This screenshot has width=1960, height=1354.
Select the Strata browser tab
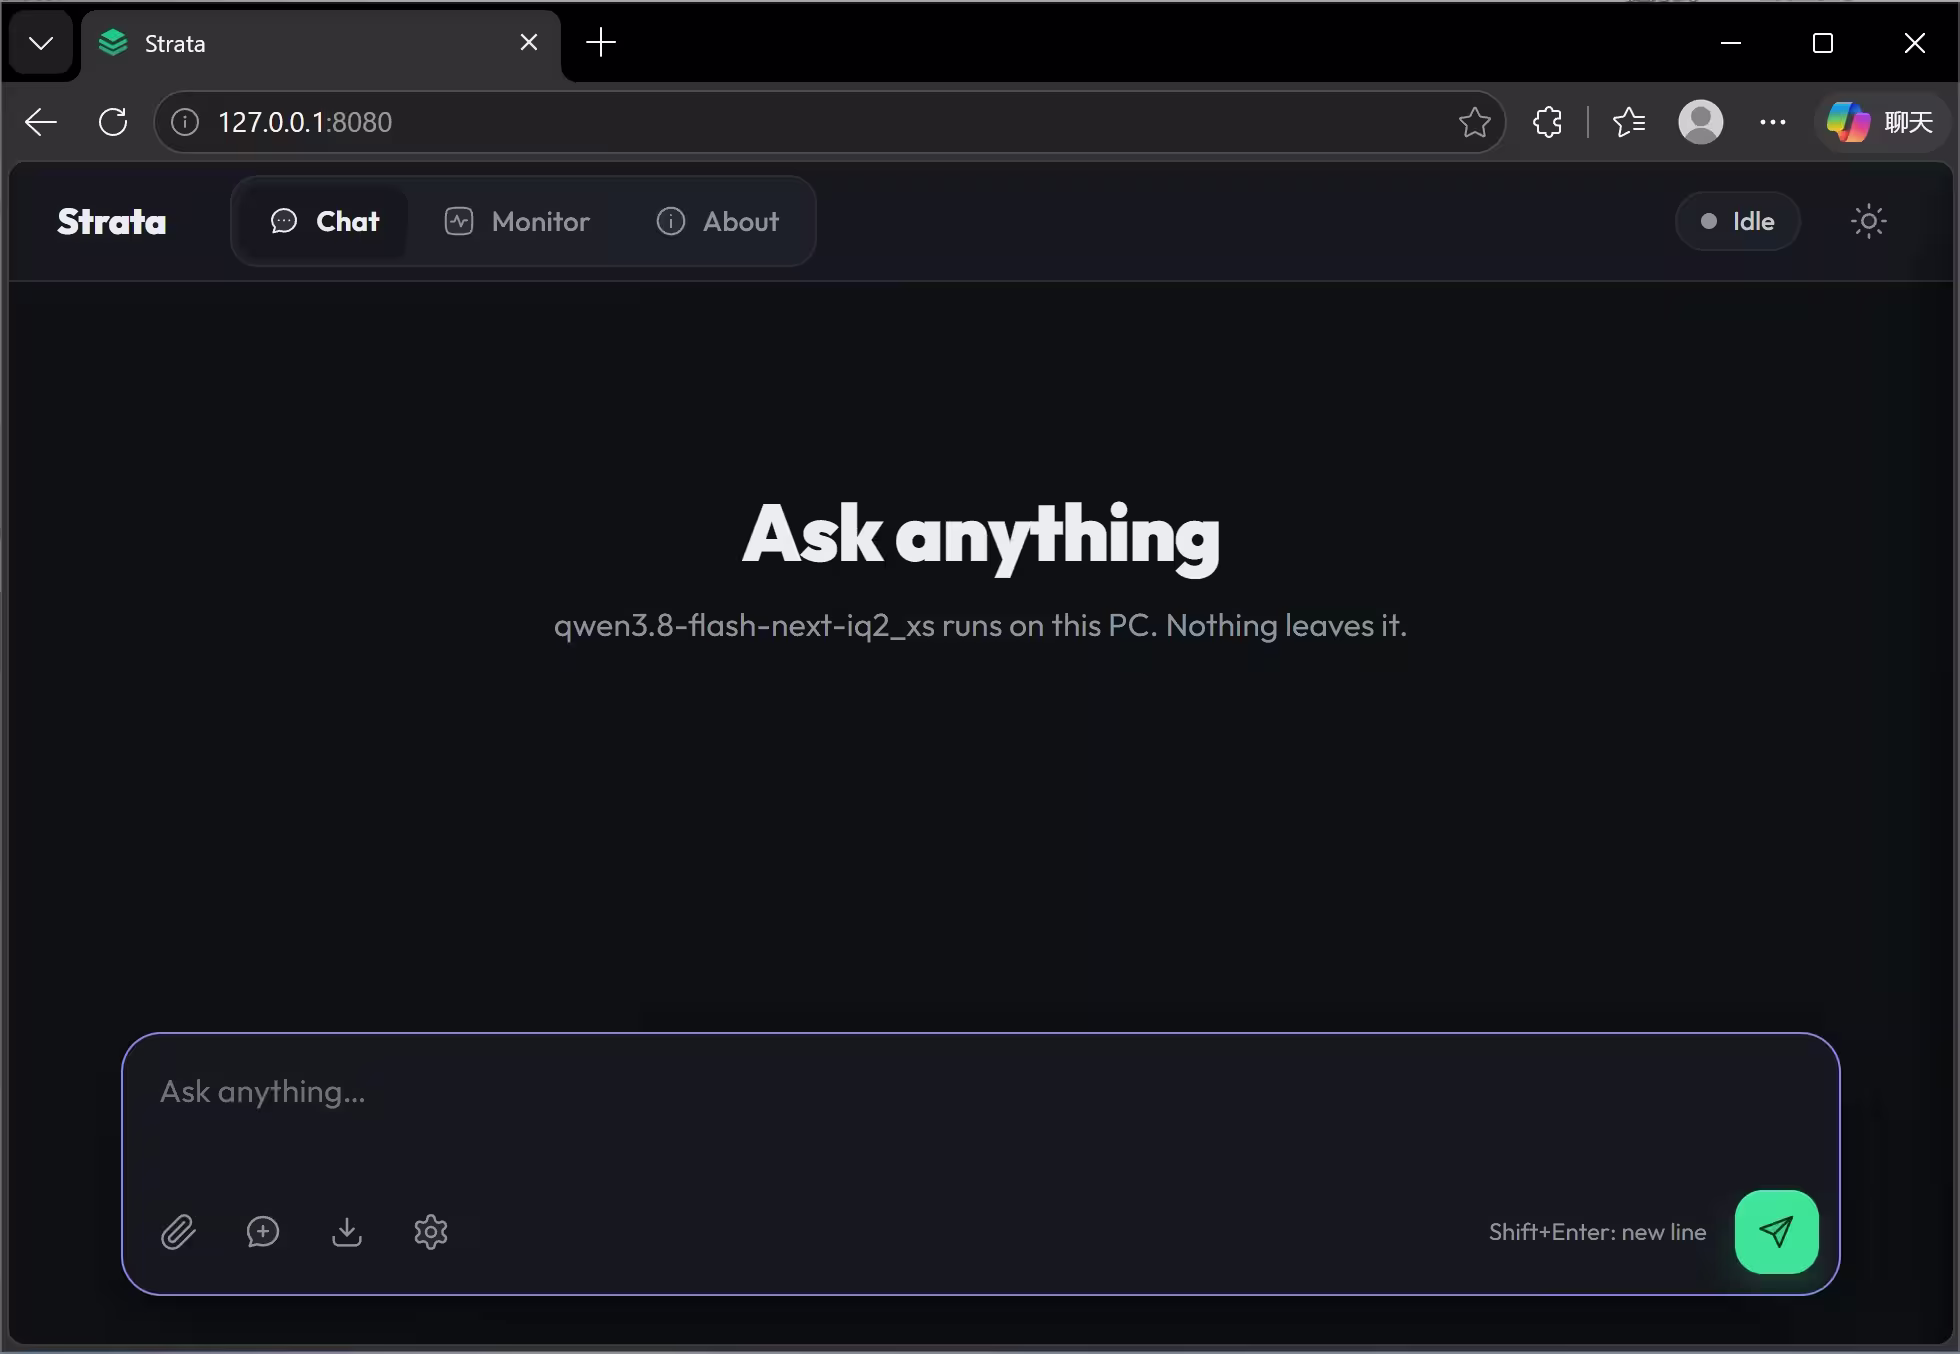point(320,44)
